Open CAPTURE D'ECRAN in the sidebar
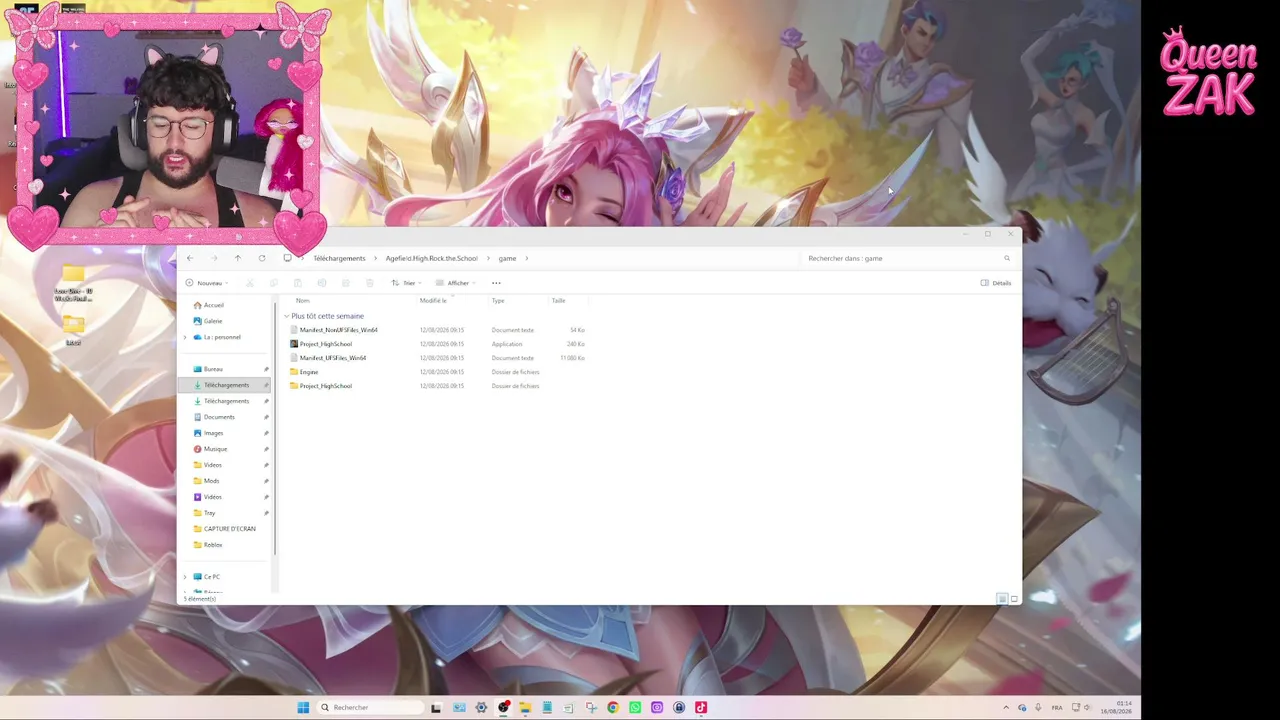Screen dimensions: 1280x720 pyautogui.click(x=230, y=529)
